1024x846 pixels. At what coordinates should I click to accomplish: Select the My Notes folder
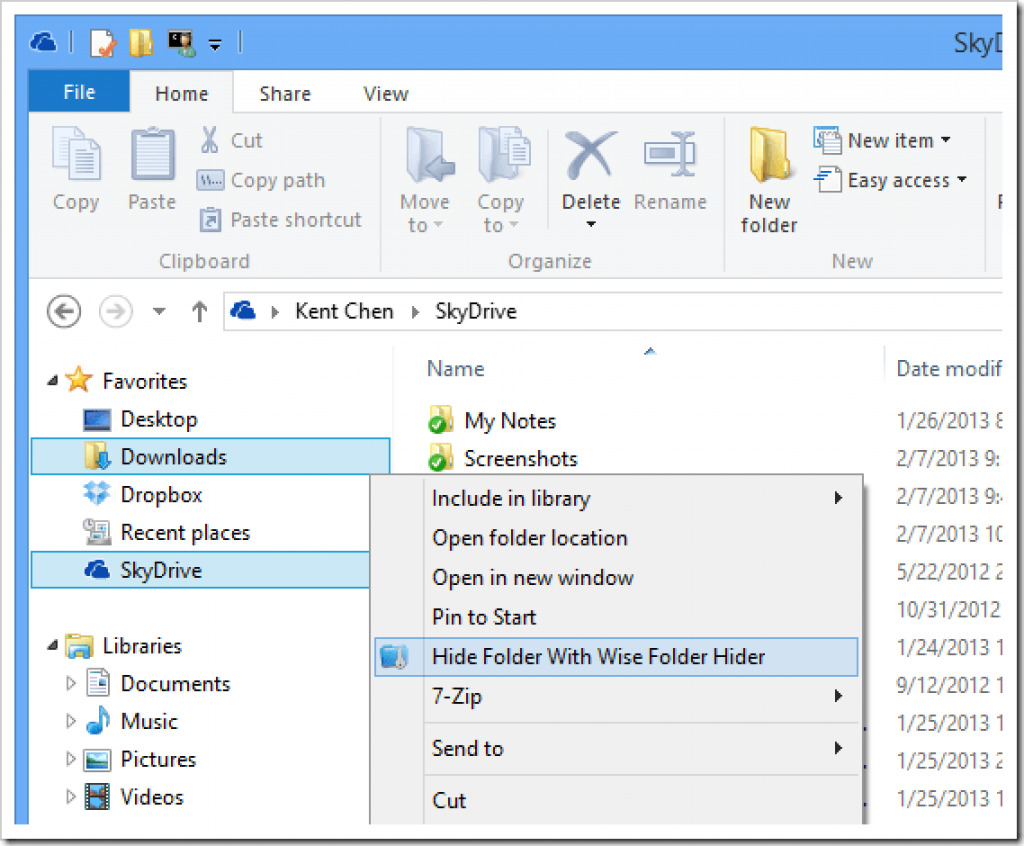tap(510, 421)
